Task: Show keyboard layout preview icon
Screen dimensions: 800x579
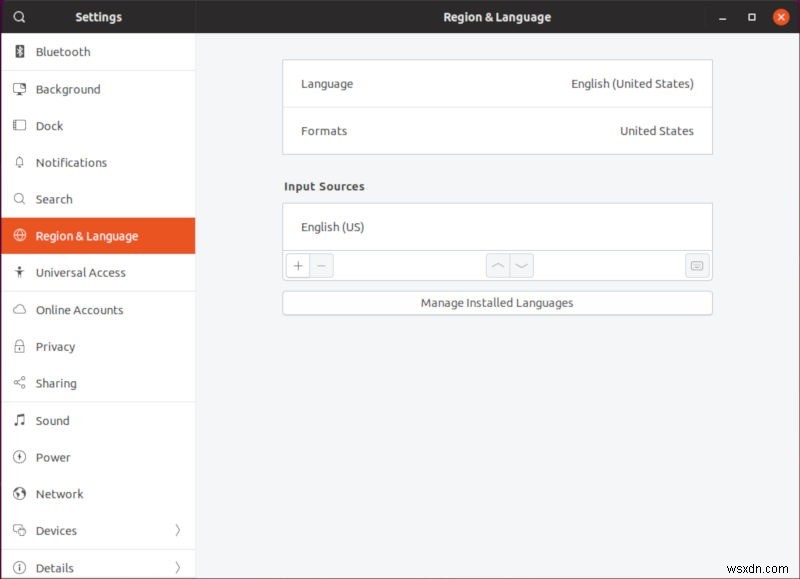Action: click(697, 266)
